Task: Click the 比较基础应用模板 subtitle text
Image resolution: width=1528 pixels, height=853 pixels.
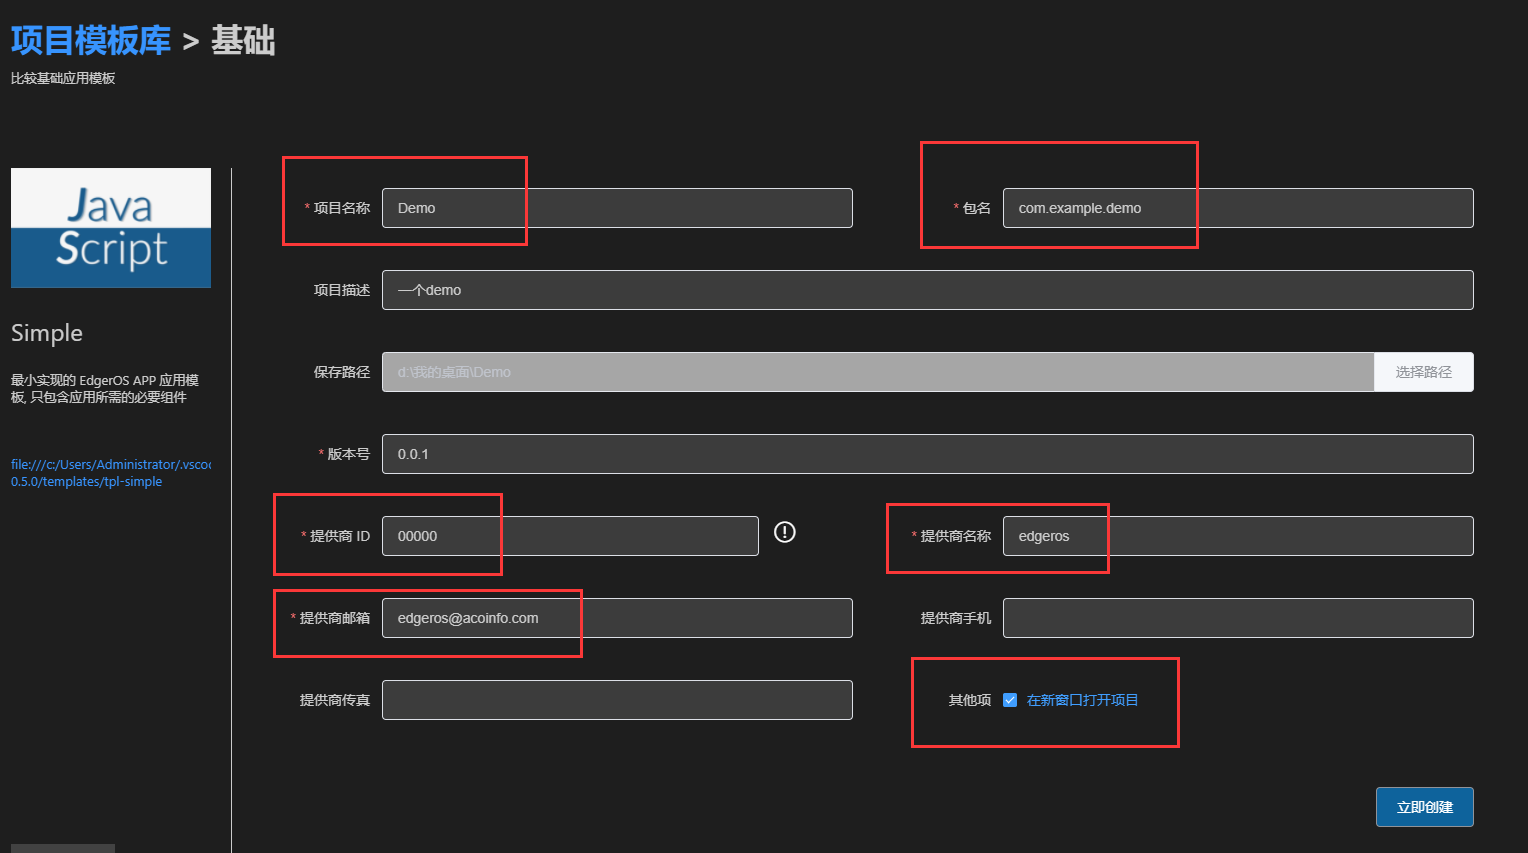Action: click(63, 78)
